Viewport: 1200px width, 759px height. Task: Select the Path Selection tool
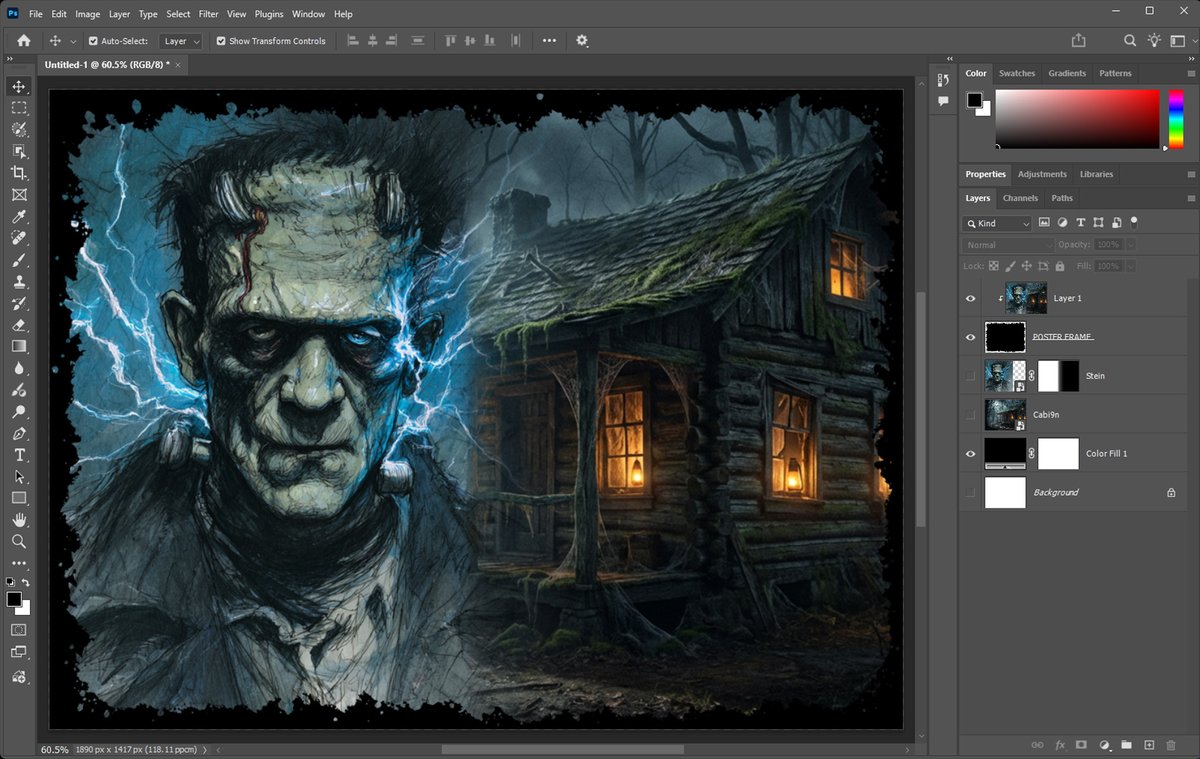coord(18,477)
